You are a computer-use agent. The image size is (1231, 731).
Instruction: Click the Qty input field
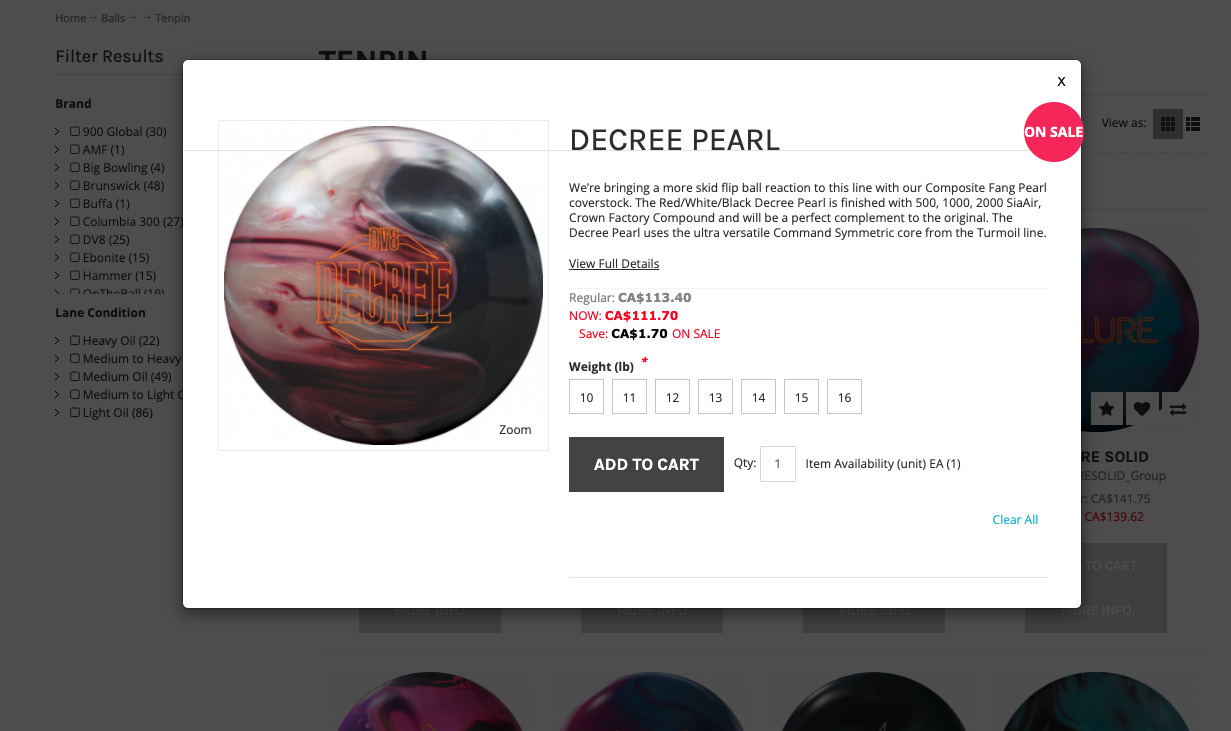coord(778,464)
